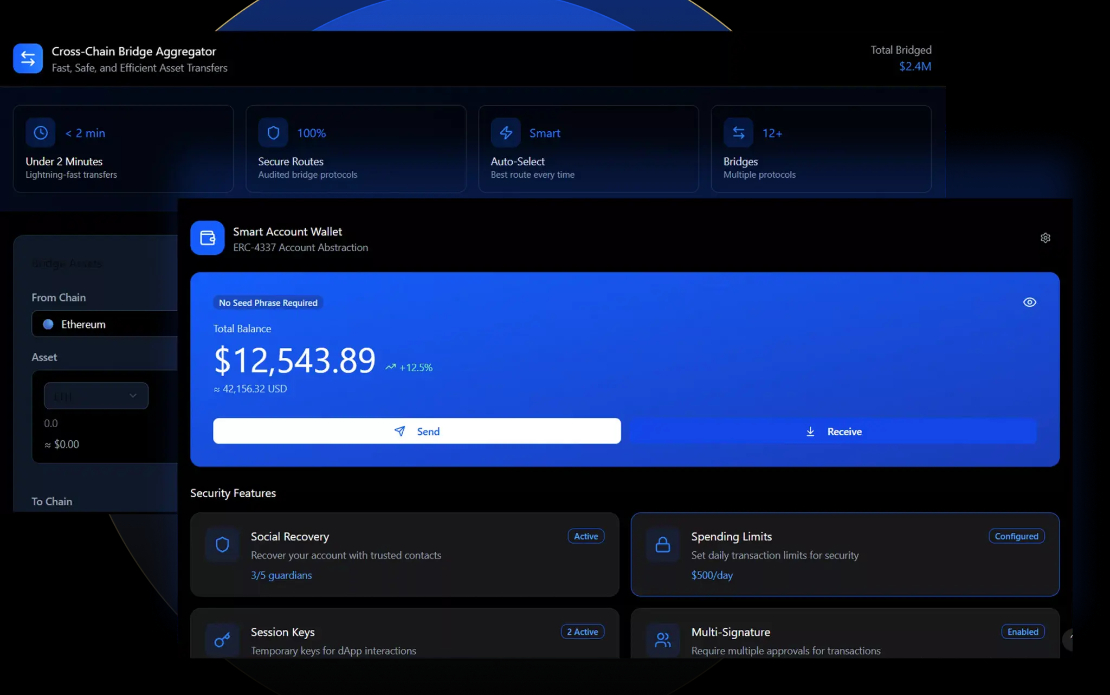Click the trending up arrow icon beside +12.5%
This screenshot has width=1110, height=695.
(390, 367)
